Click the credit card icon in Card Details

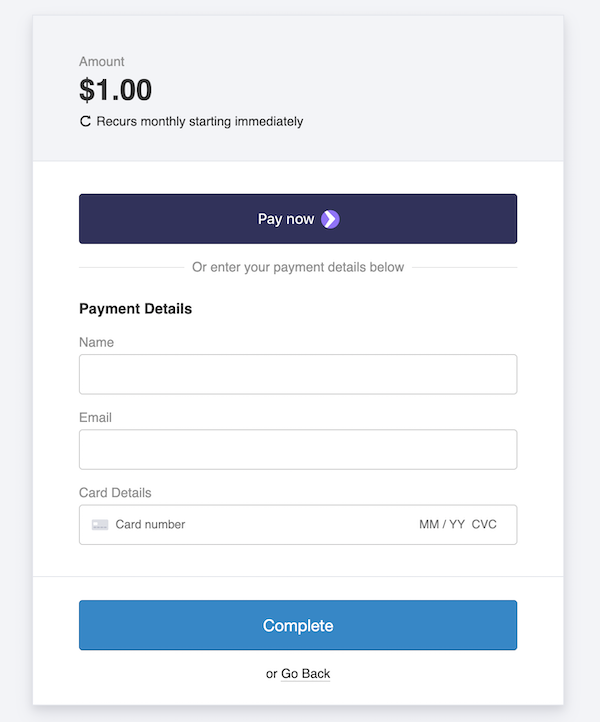pos(100,525)
